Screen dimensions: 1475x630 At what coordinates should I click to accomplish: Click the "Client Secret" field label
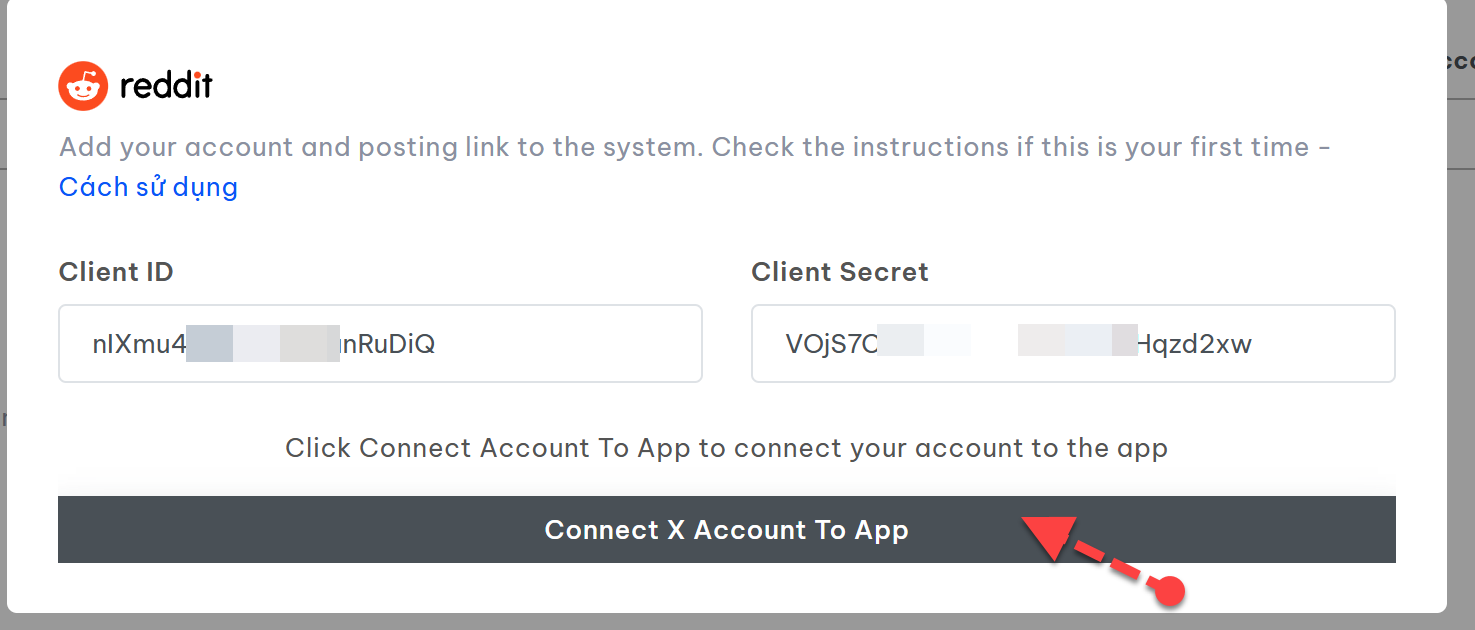coord(840,272)
